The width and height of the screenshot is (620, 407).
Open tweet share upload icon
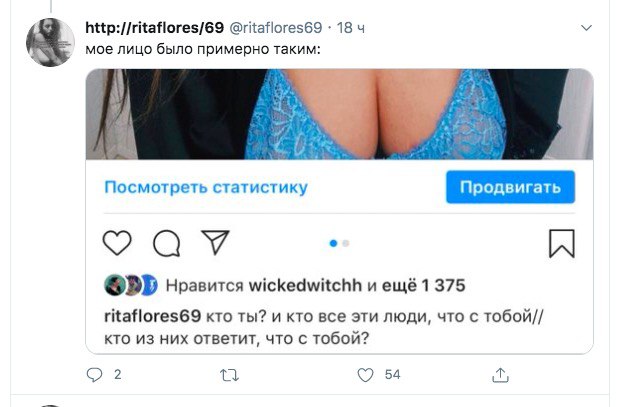pyautogui.click(x=500, y=375)
